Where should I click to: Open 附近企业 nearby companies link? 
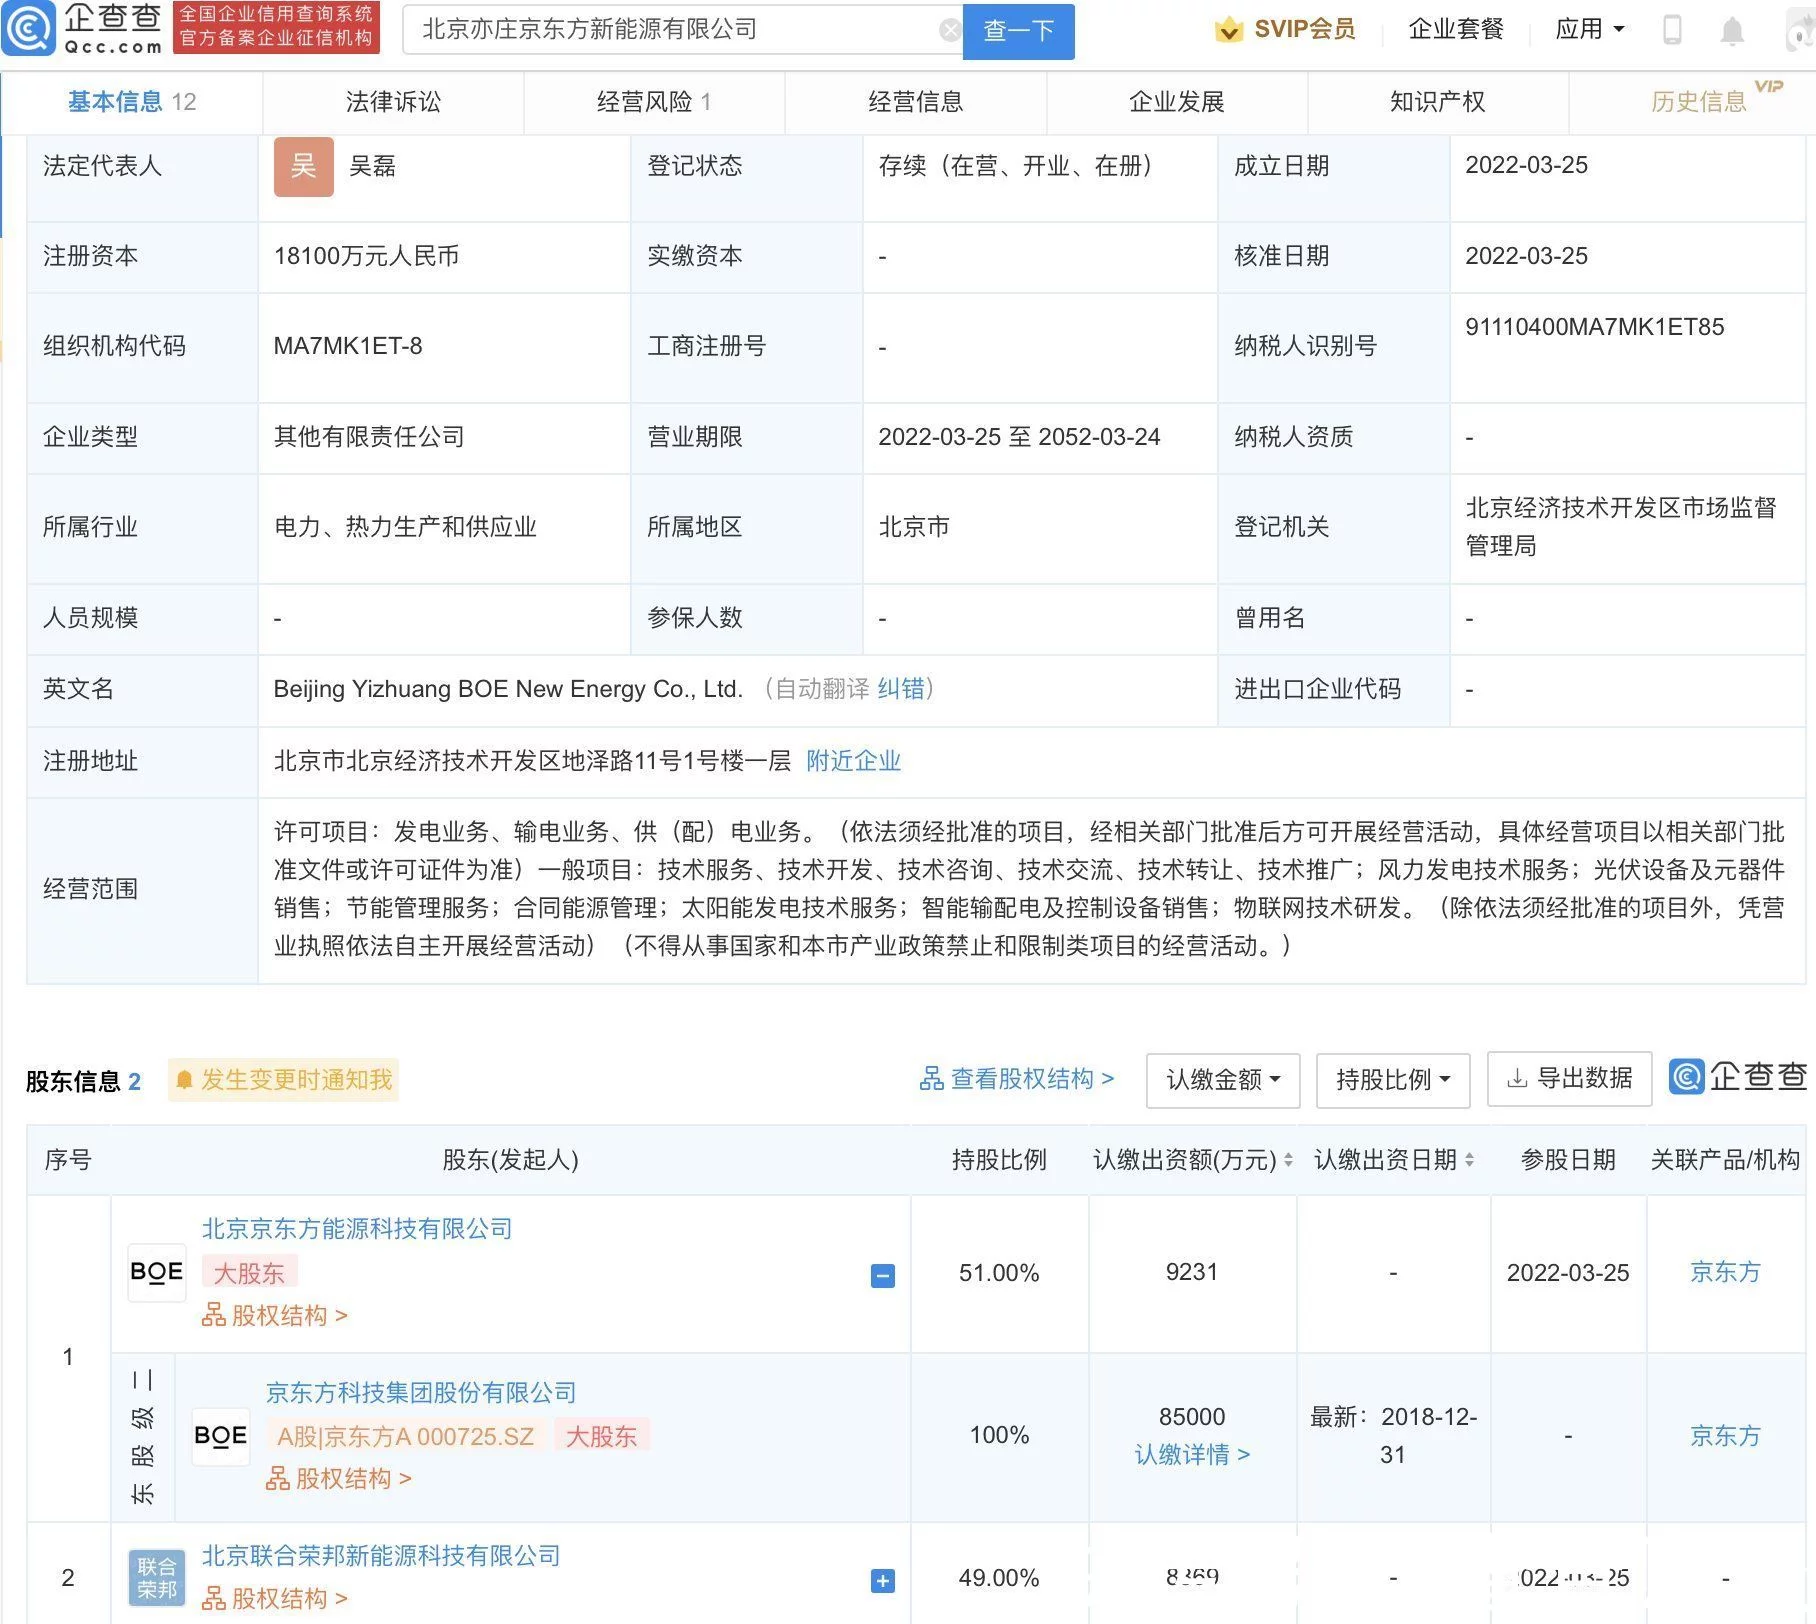[853, 761]
